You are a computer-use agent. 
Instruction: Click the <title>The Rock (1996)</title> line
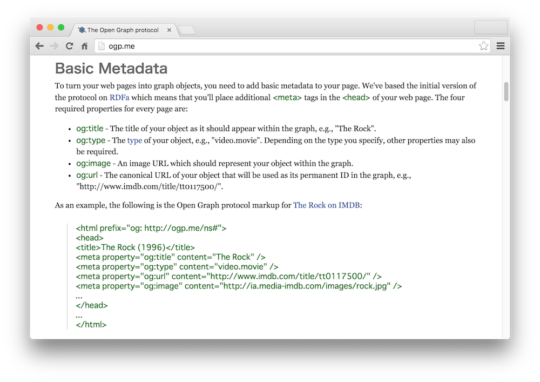pos(135,247)
